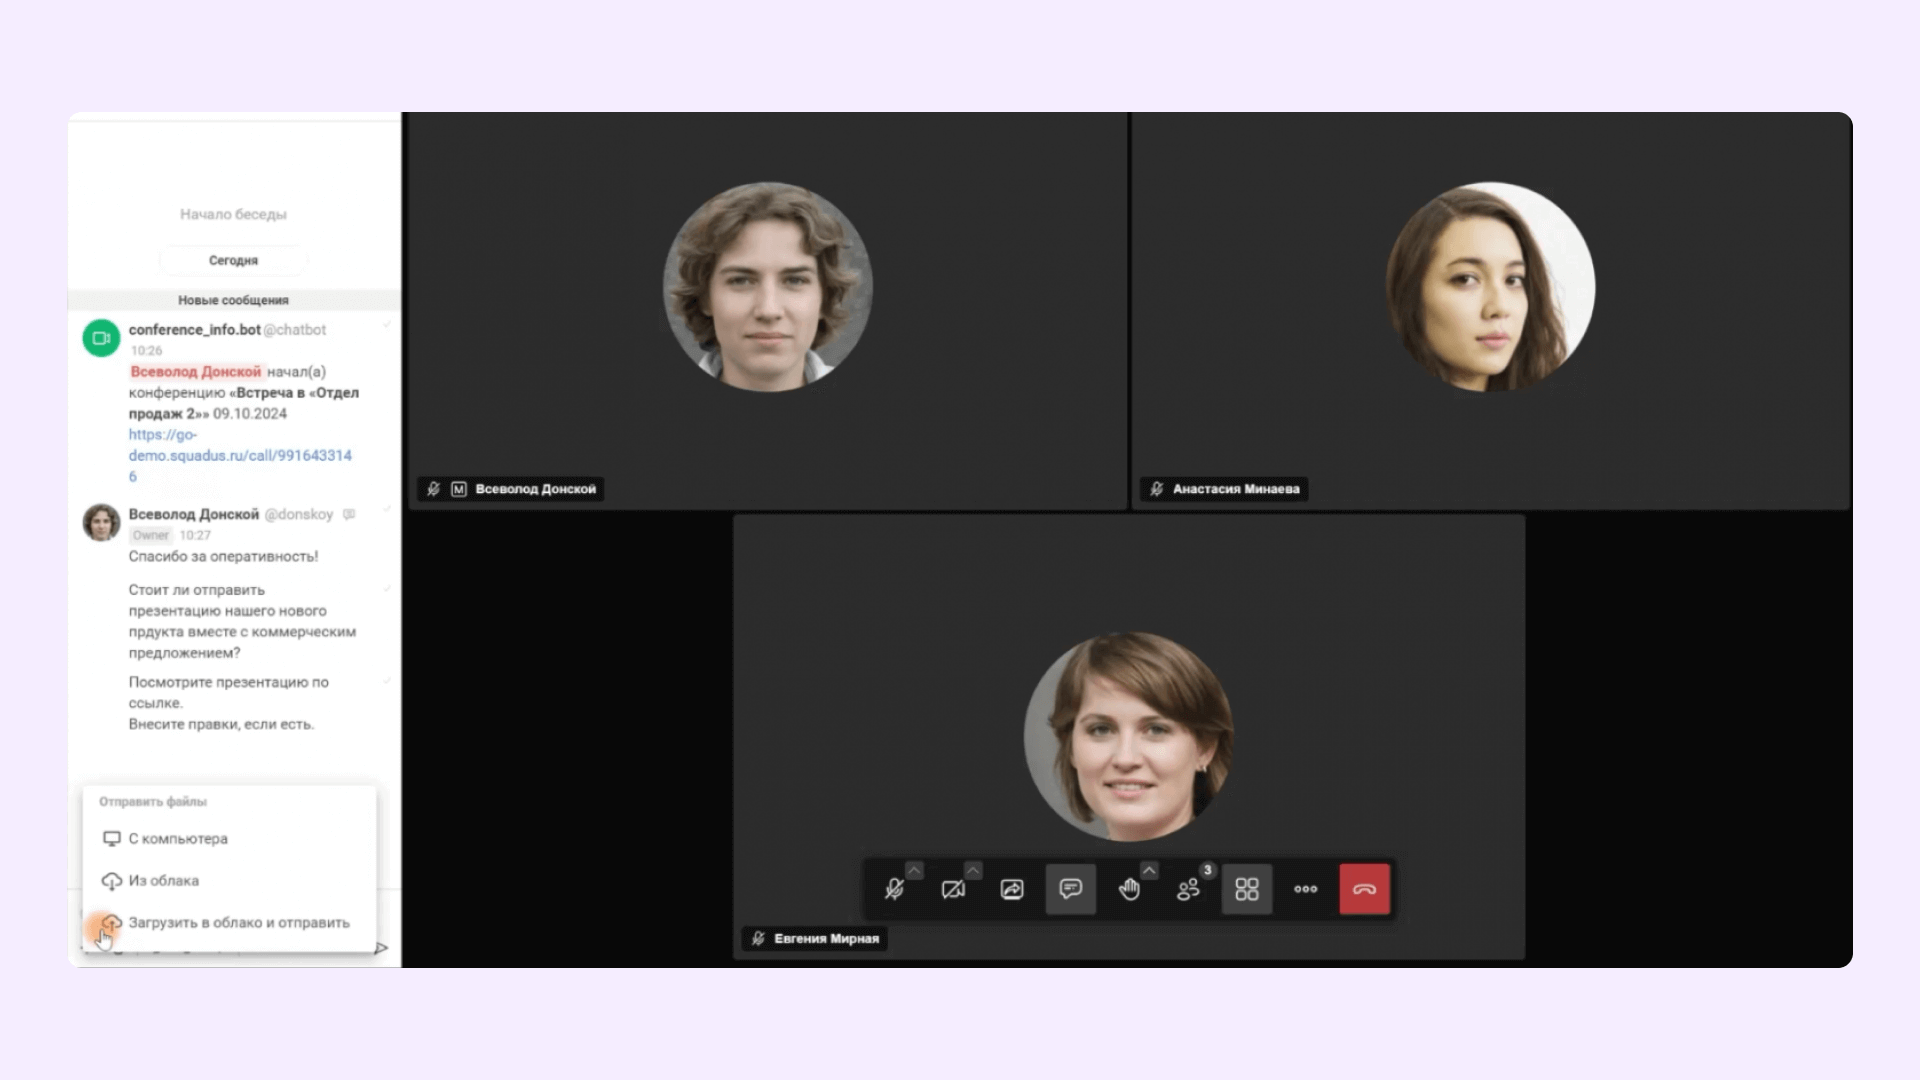Expand raise-hand reactions chevron

click(1149, 870)
